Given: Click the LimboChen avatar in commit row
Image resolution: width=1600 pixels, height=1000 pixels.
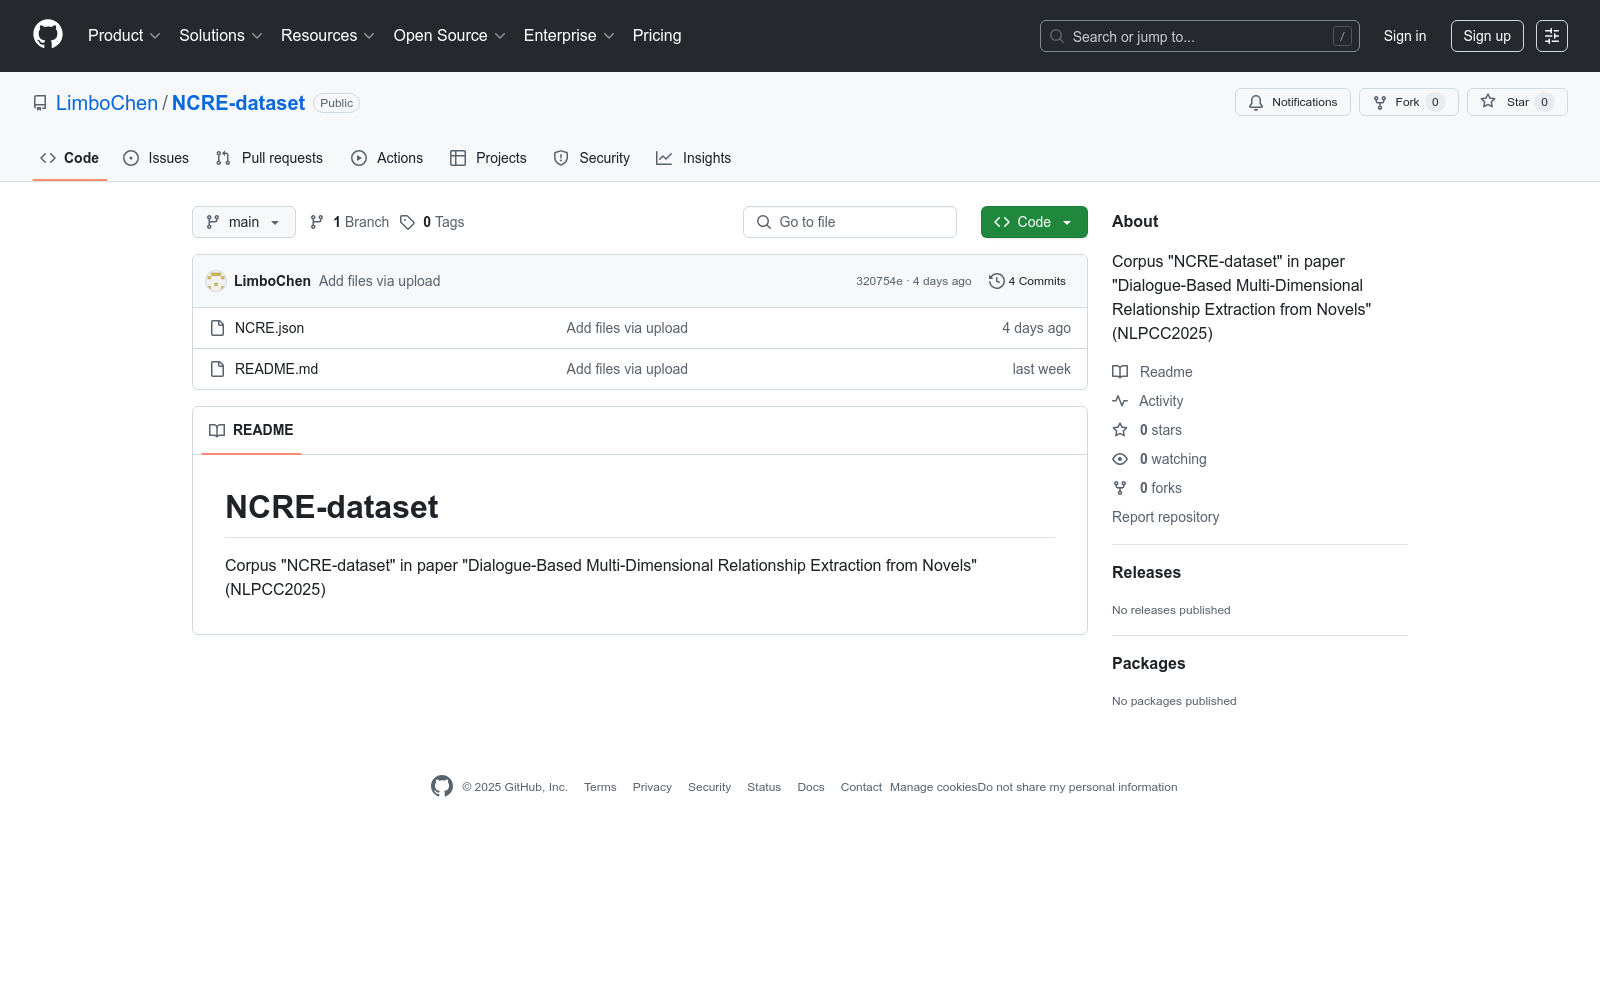Looking at the screenshot, I should click(x=215, y=281).
